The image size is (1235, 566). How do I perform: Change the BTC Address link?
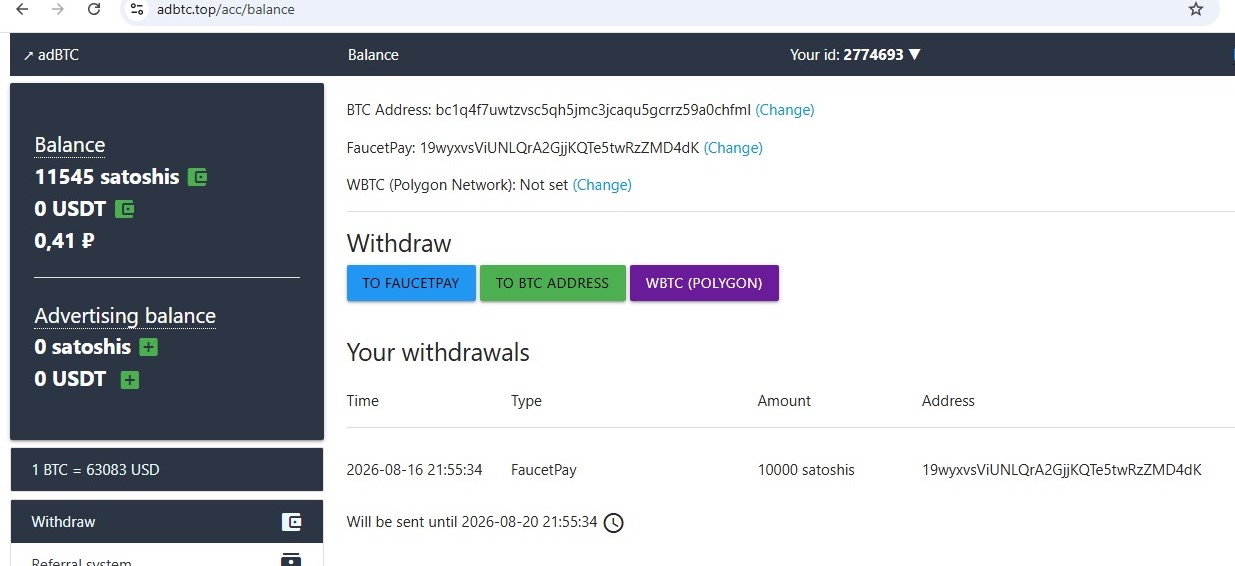(785, 110)
